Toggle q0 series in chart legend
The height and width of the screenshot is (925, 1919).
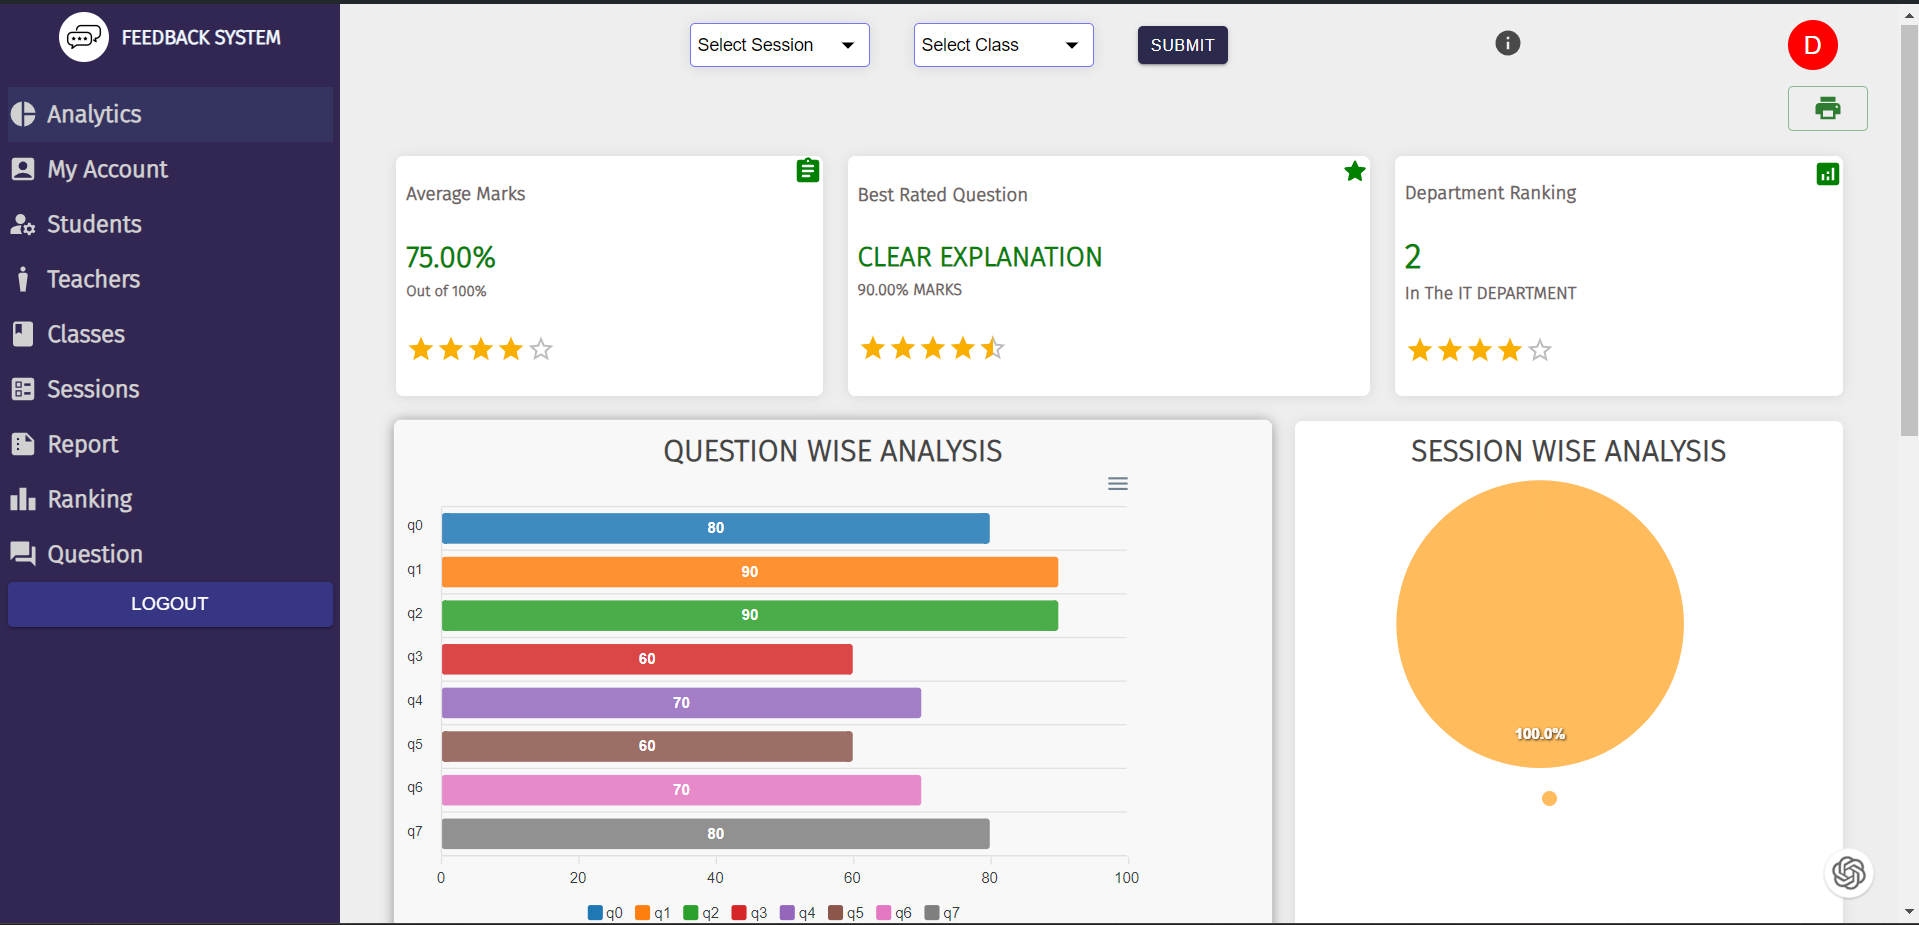[x=605, y=912]
